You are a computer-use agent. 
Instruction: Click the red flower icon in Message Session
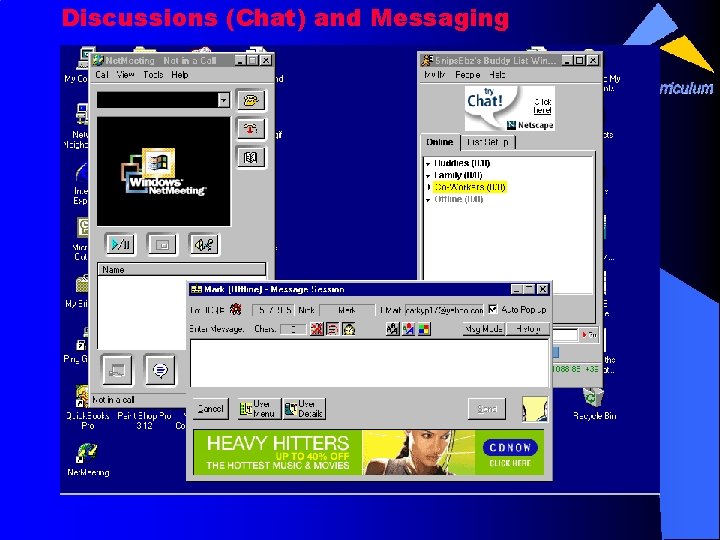[236, 309]
